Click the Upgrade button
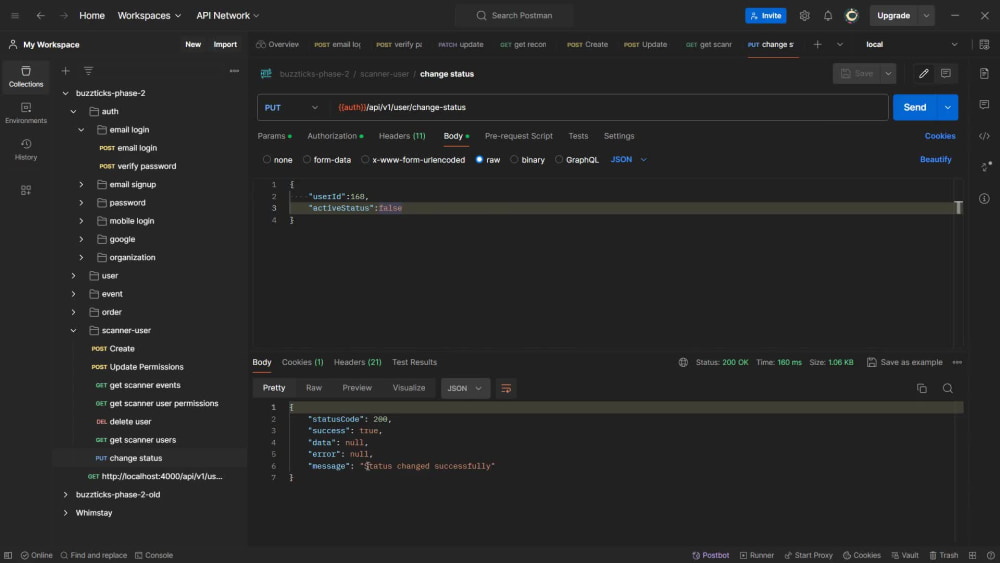This screenshot has width=1000, height=563. [x=893, y=15]
